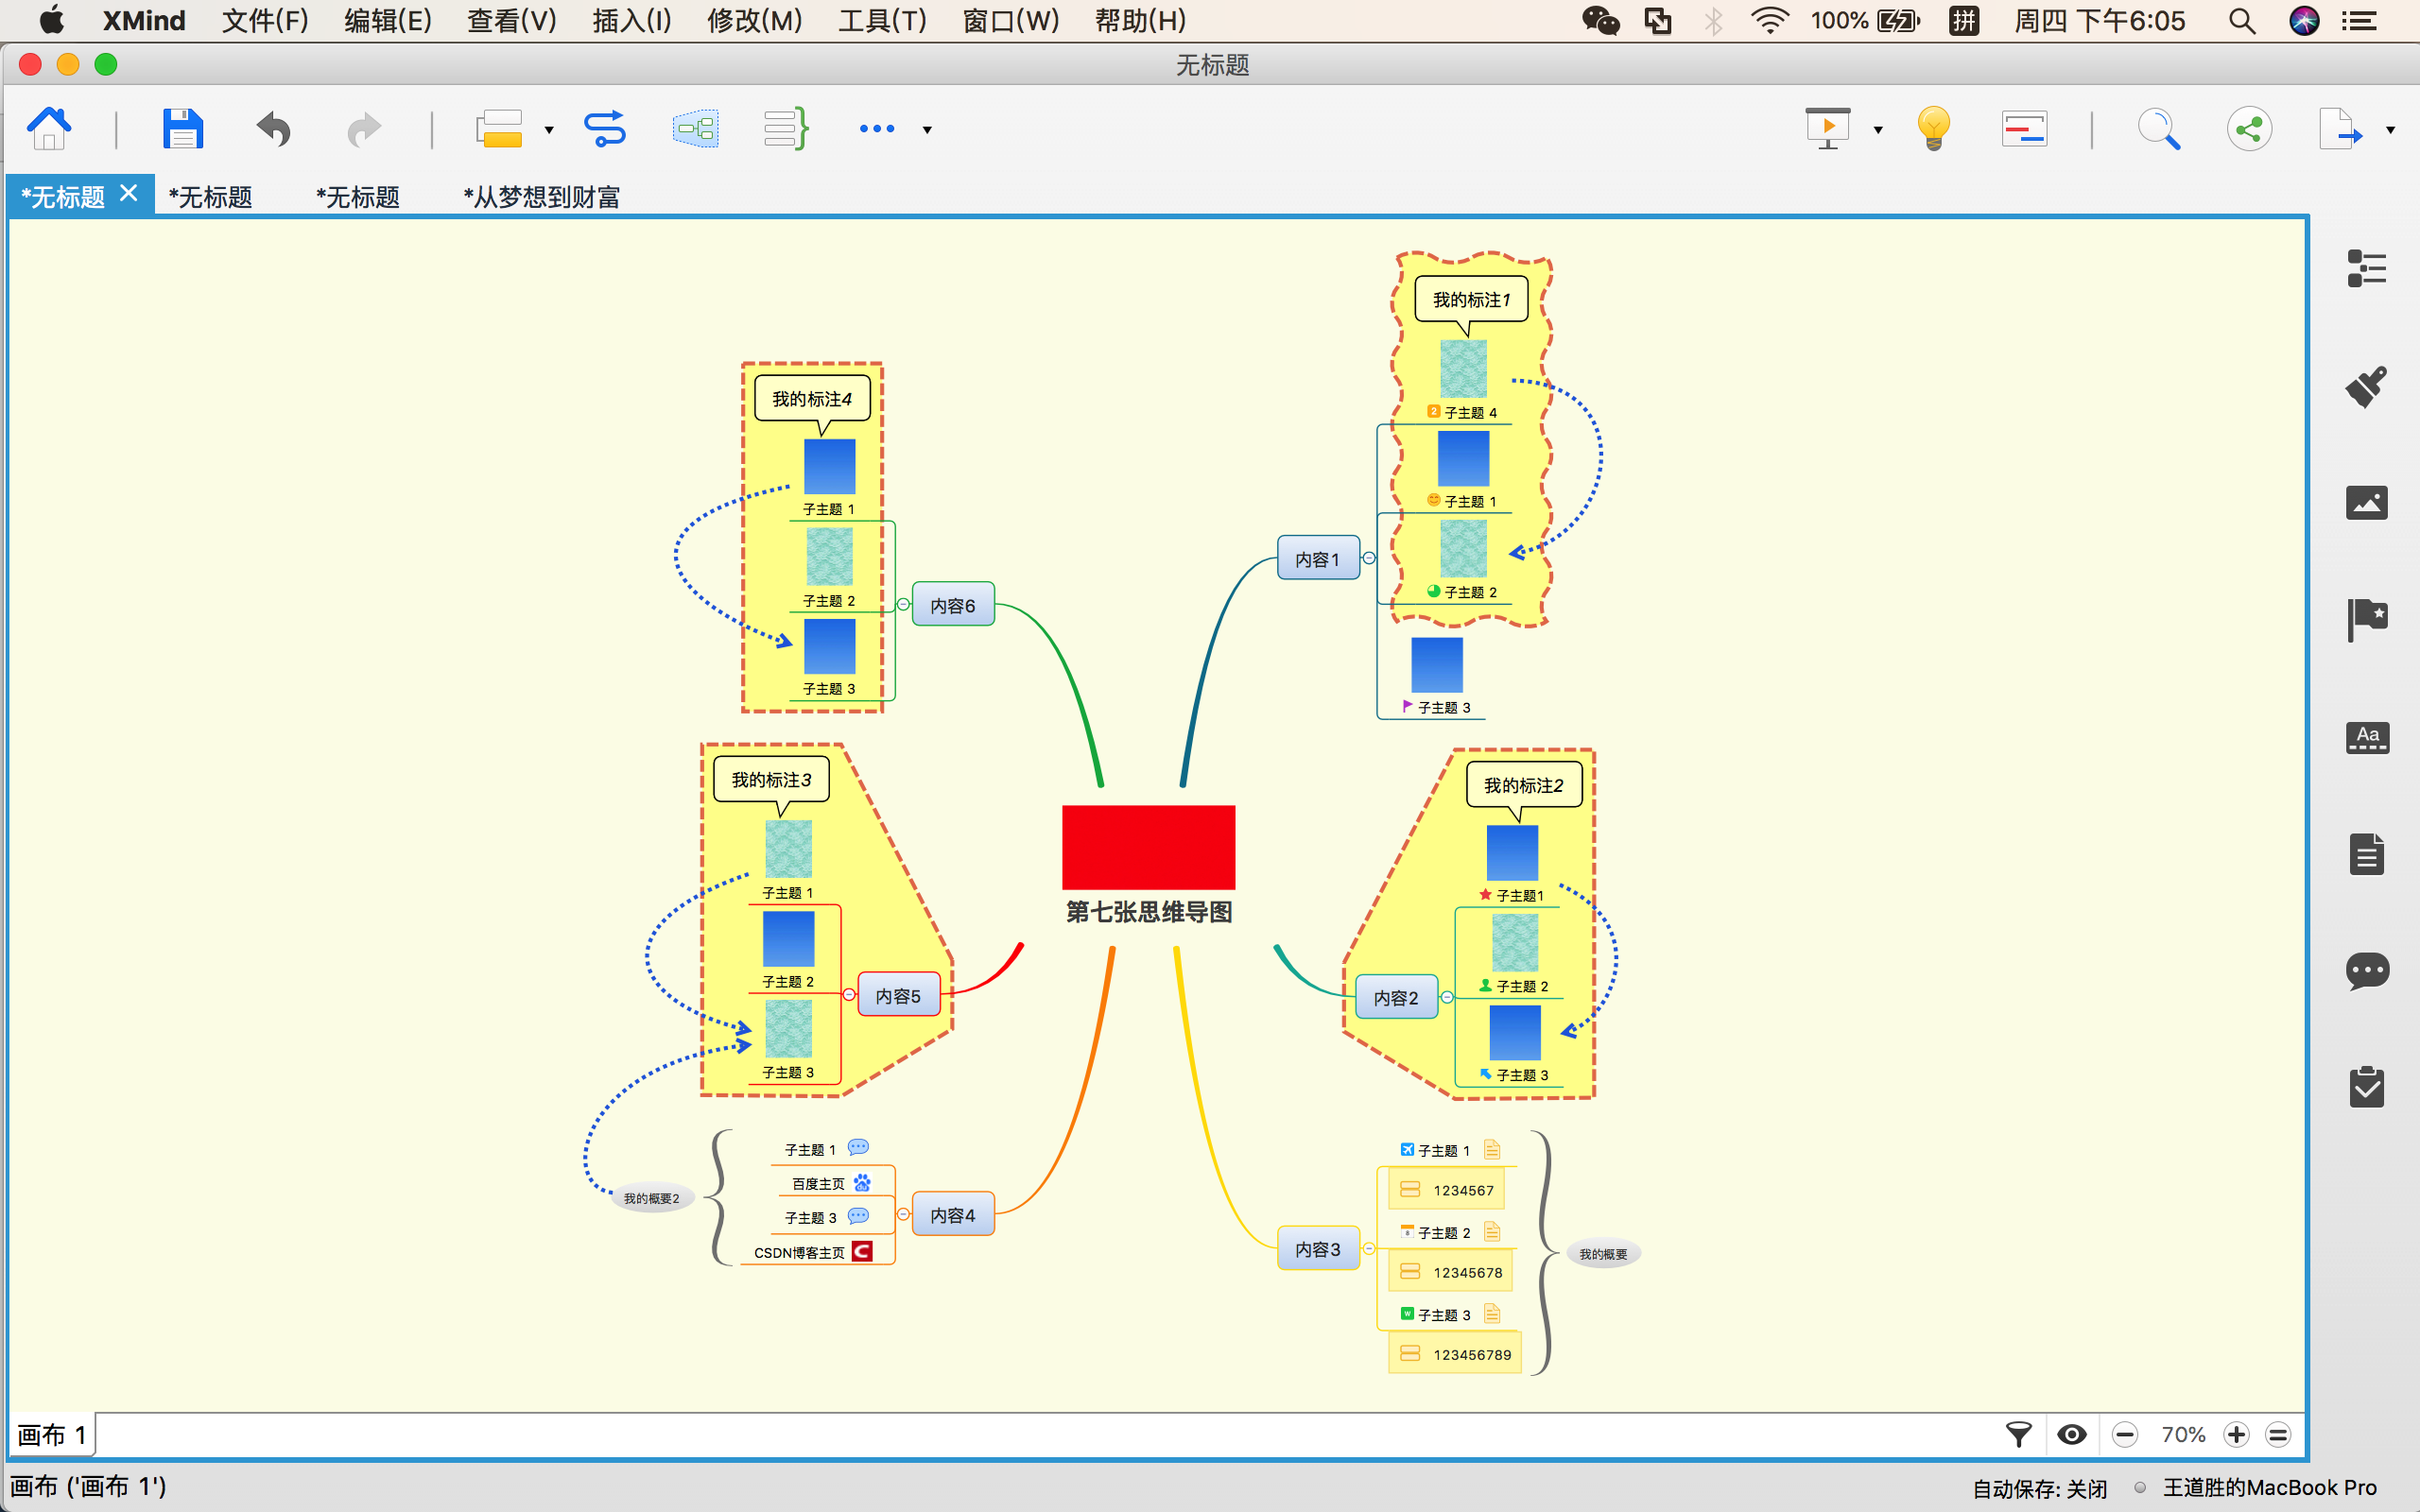Open the Markers flag panel
The image size is (2420, 1512).
coord(2366,619)
